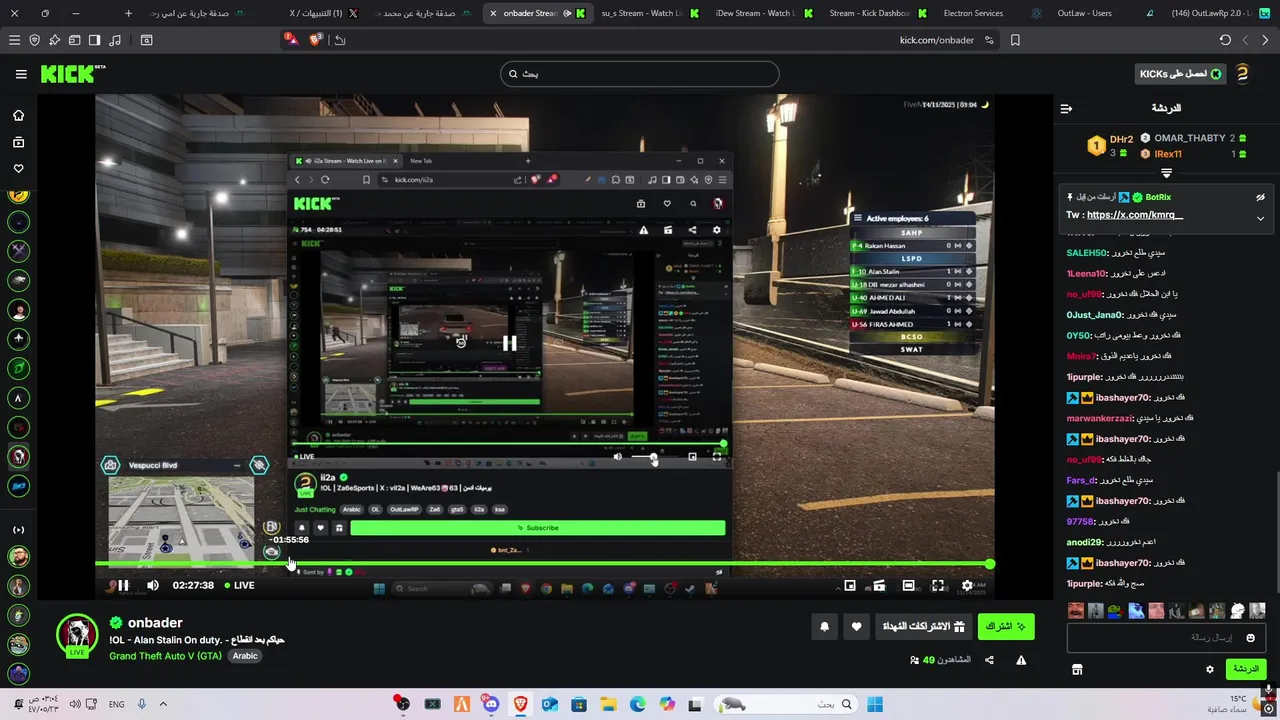Pause the onbader stream video

(x=123, y=586)
